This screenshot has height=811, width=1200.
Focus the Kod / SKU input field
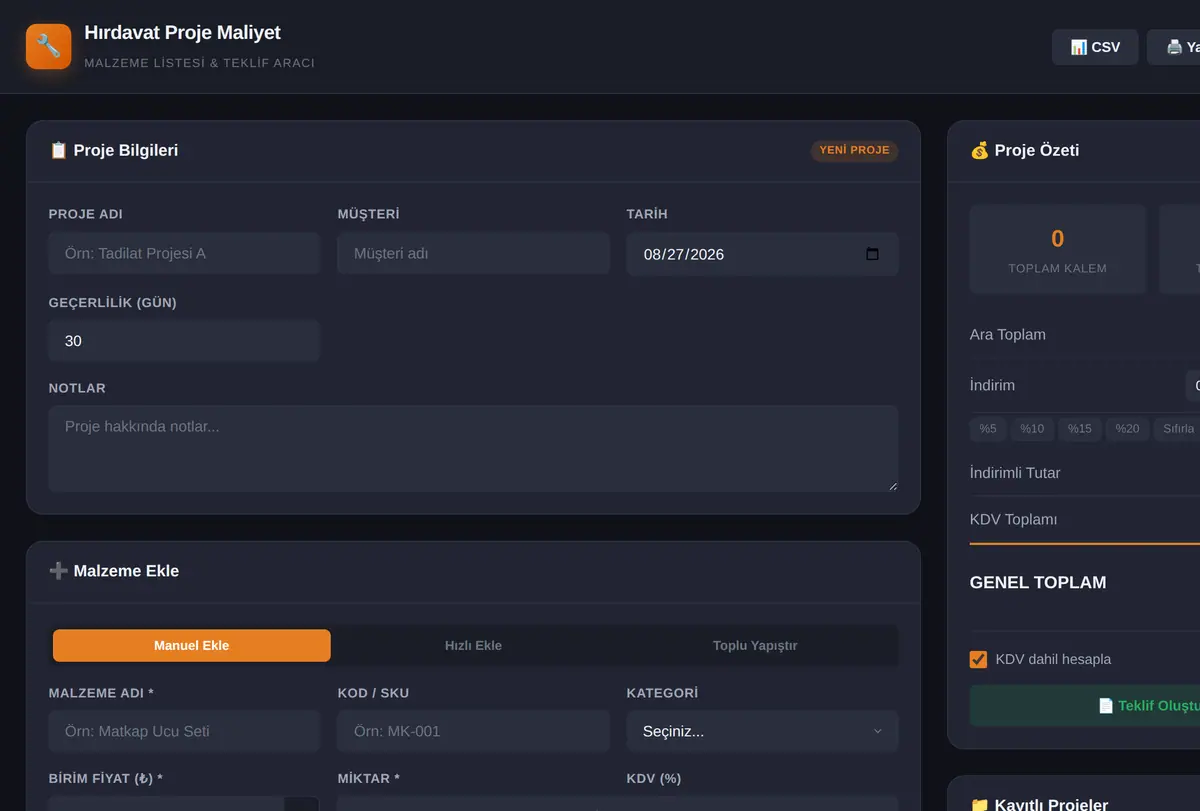(473, 731)
